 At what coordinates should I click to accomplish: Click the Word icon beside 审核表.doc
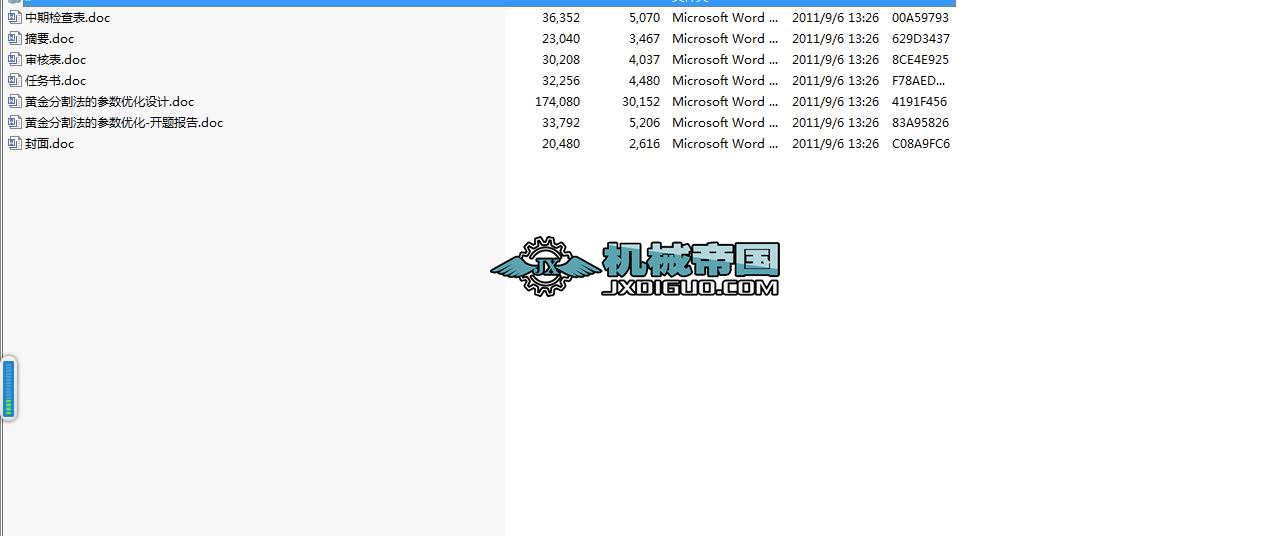click(x=15, y=60)
